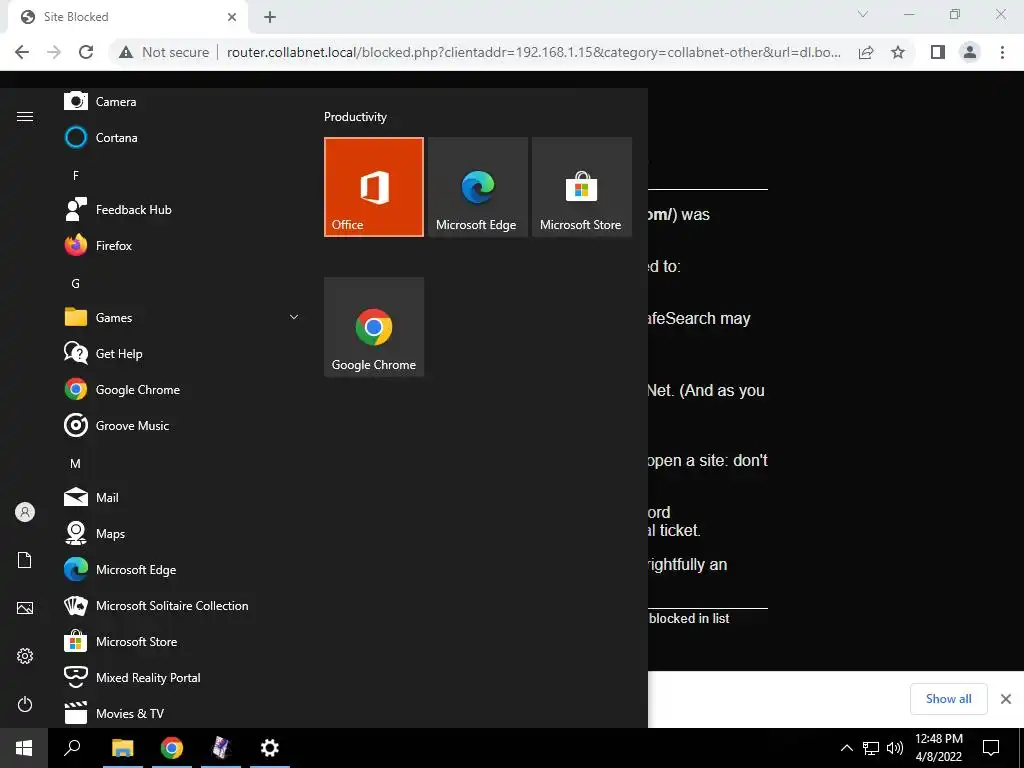Image resolution: width=1024 pixels, height=768 pixels.
Task: Open user account icon in Start sidebar
Action: pyautogui.click(x=25, y=512)
